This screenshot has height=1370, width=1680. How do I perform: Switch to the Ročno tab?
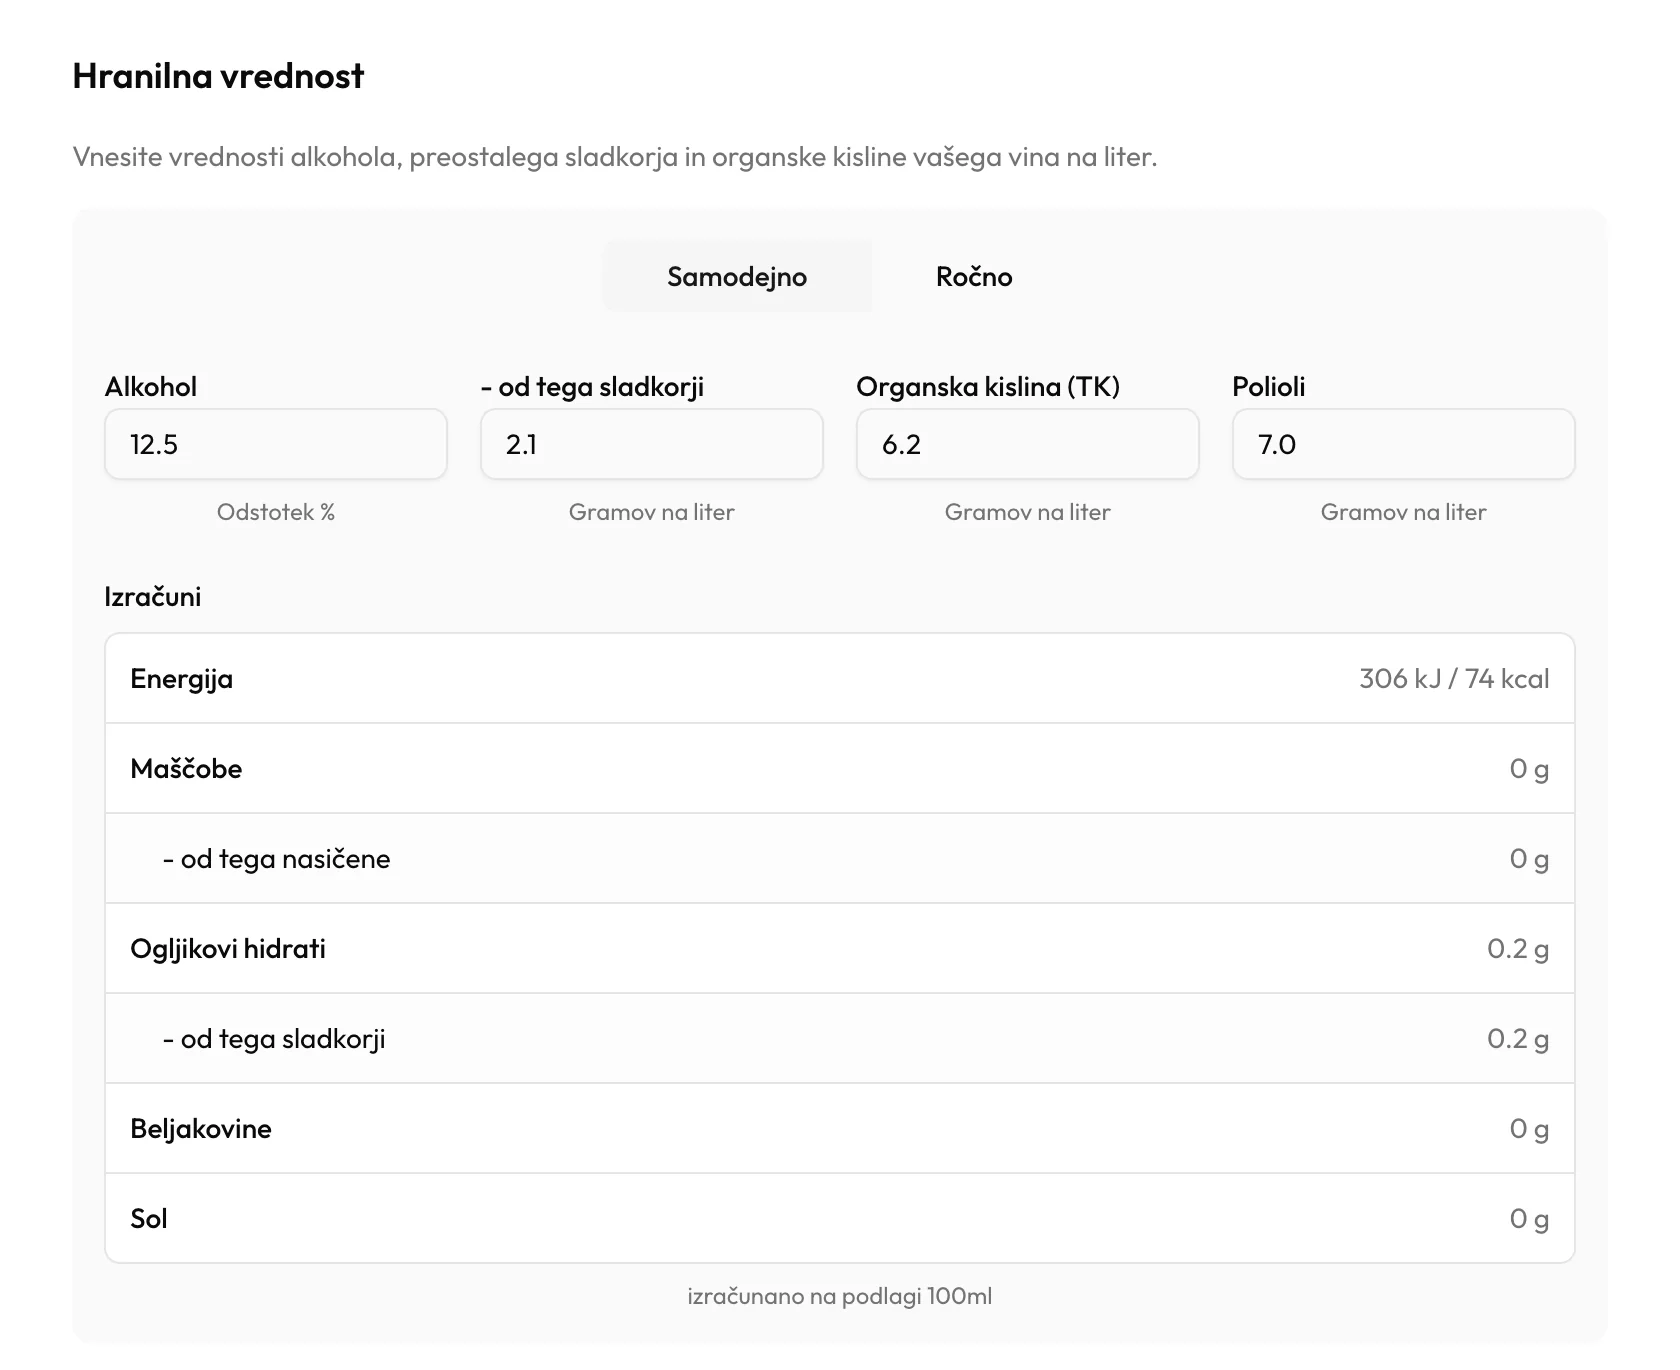point(974,276)
